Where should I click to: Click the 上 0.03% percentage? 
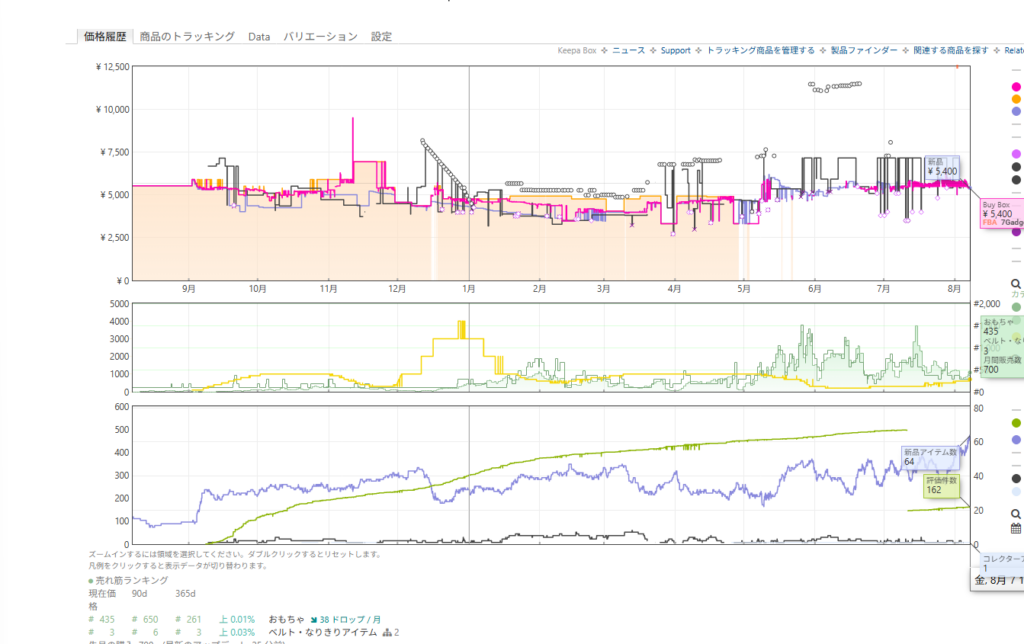pos(236,632)
